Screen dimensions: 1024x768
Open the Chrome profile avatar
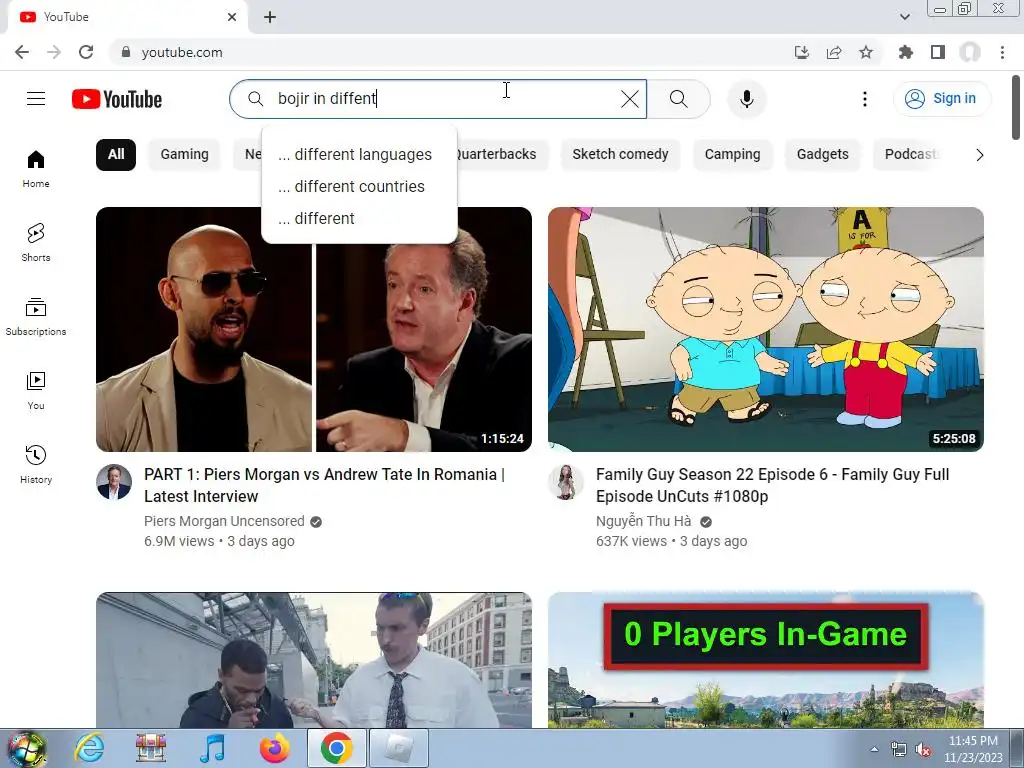(x=970, y=52)
